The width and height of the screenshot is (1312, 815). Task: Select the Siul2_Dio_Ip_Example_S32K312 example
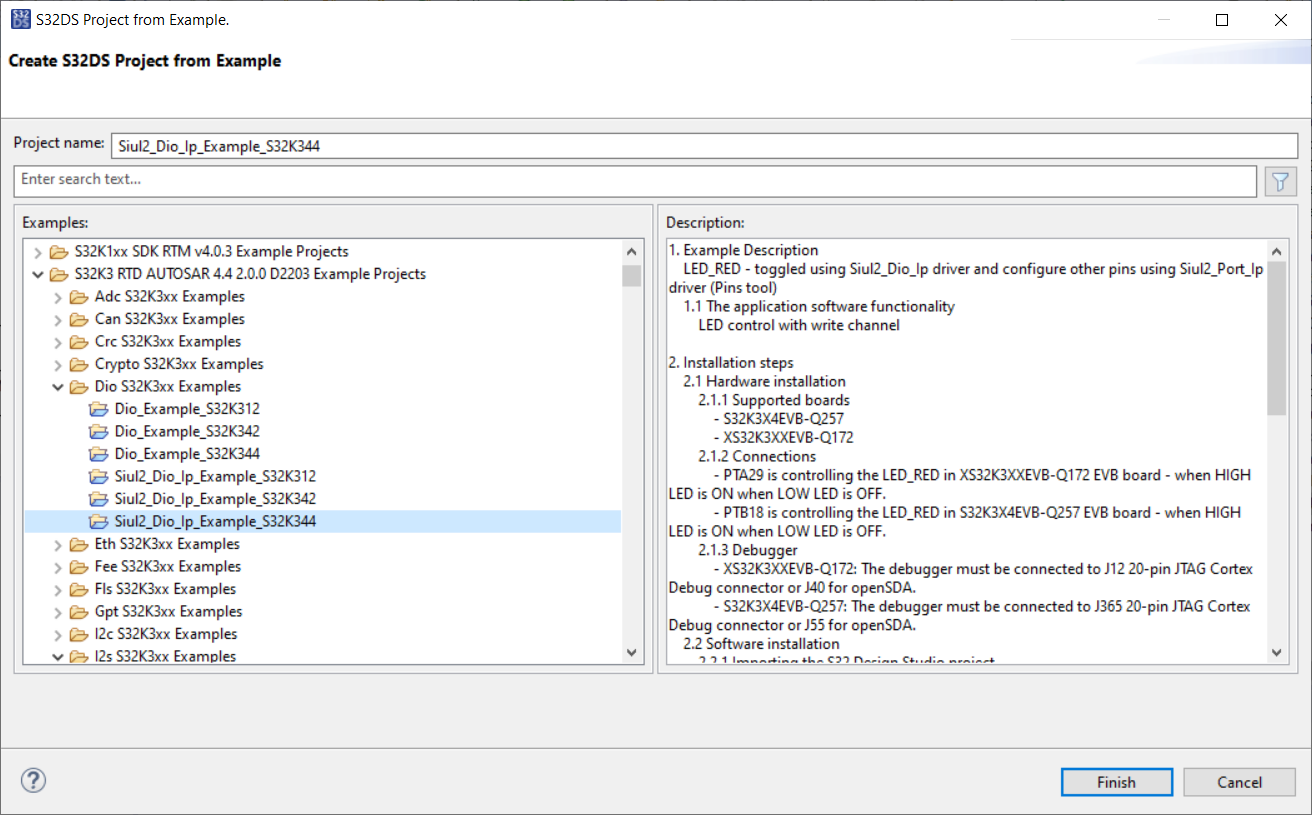[x=214, y=477]
